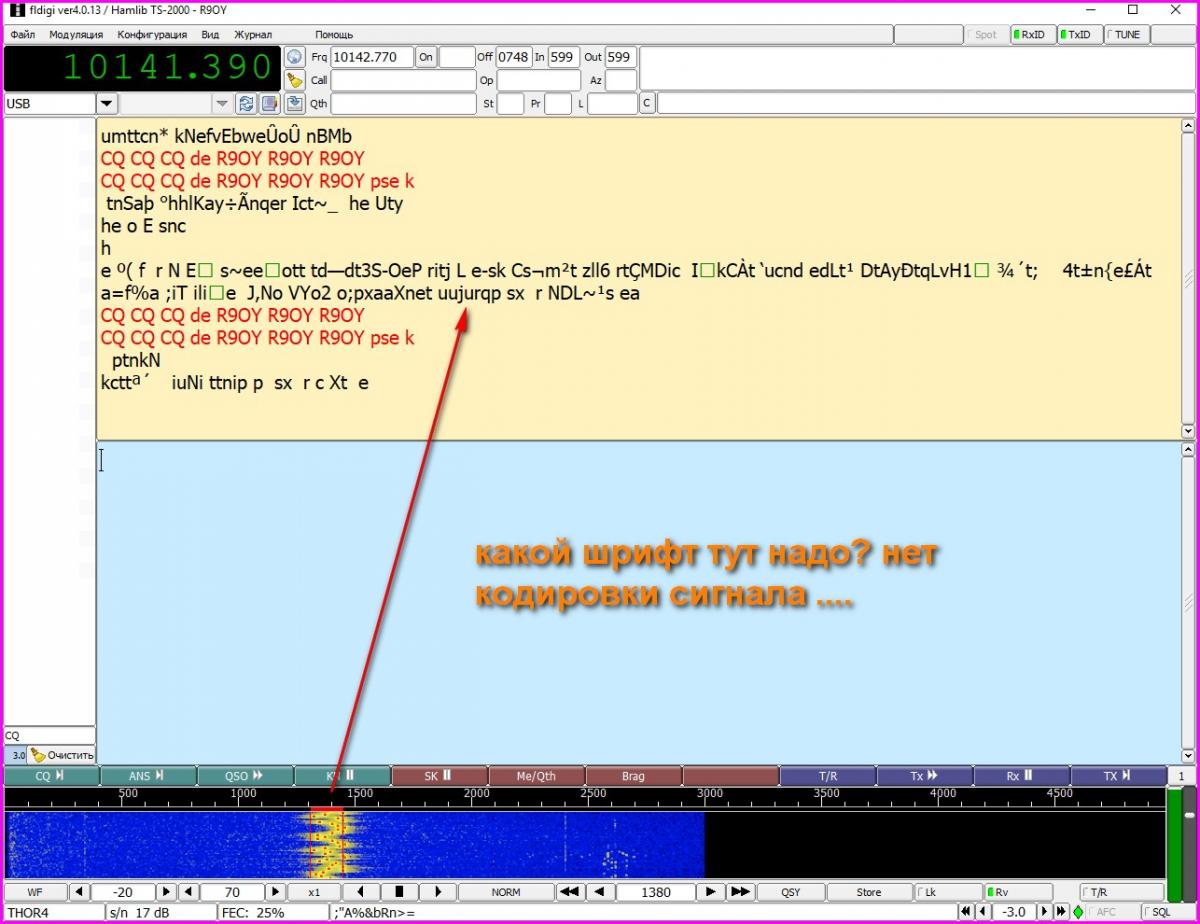Click the Store button

pos(868,891)
